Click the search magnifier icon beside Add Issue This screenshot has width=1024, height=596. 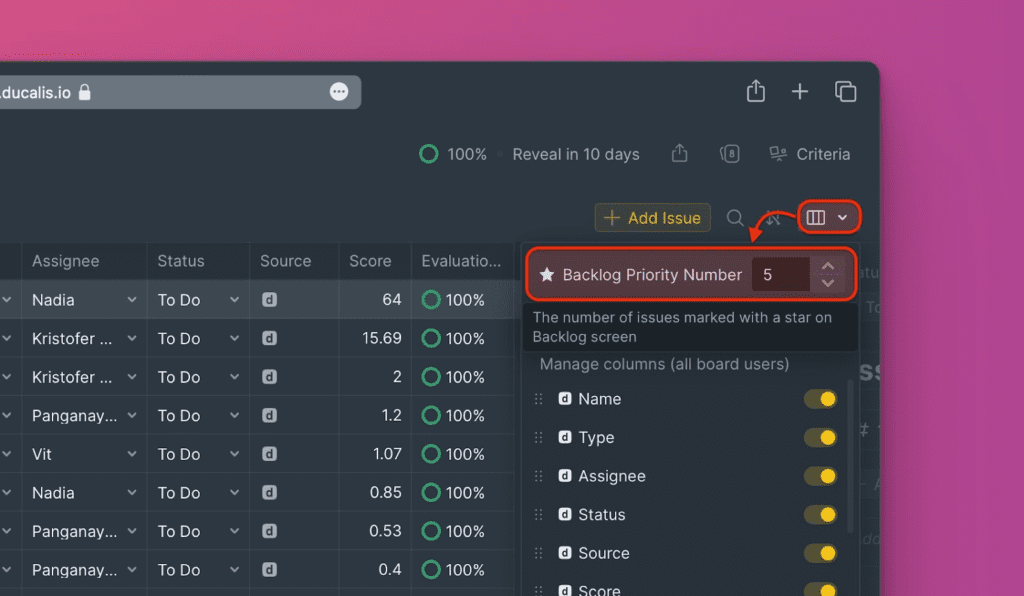pyautogui.click(x=735, y=218)
